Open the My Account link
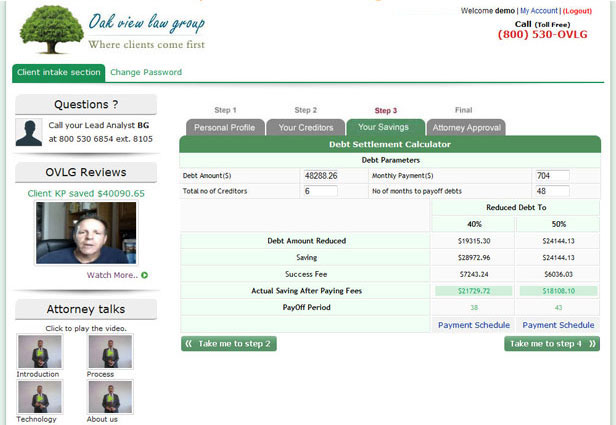The height and width of the screenshot is (425, 616). pyautogui.click(x=539, y=11)
